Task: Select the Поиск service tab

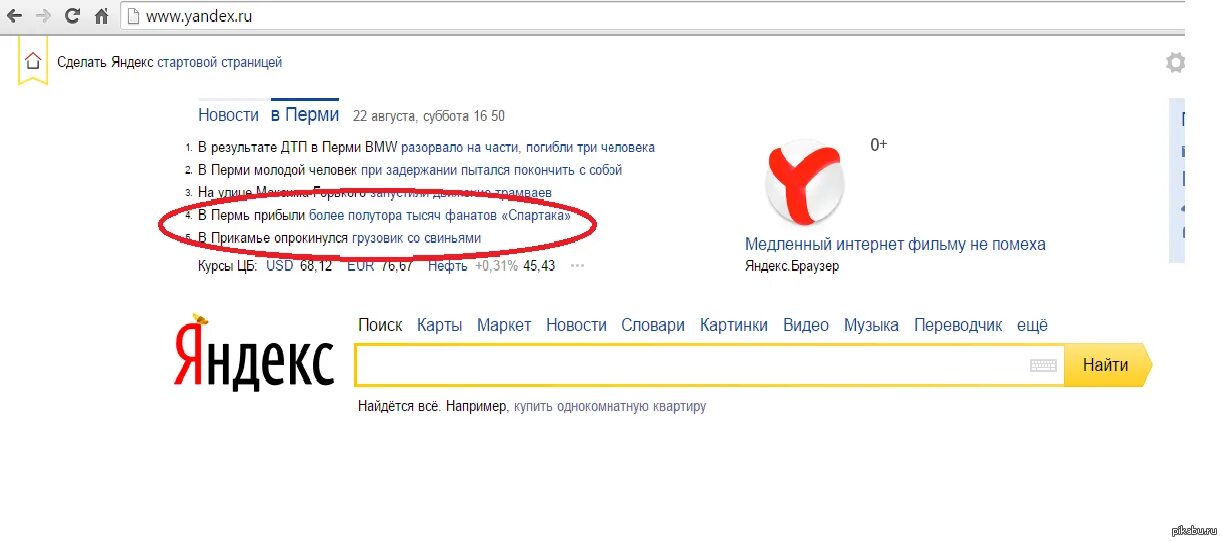Action: (380, 325)
